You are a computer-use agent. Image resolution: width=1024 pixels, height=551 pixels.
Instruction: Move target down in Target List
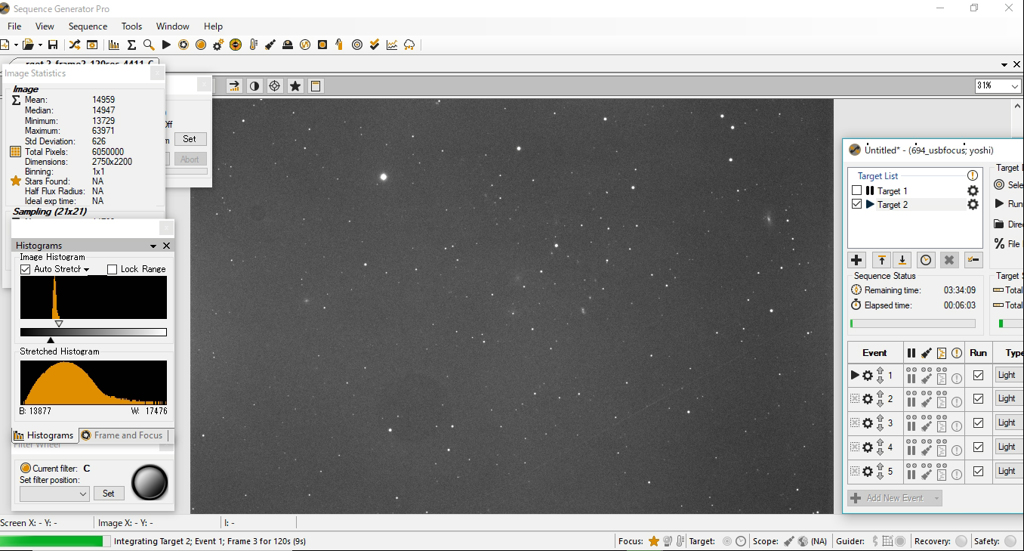[x=902, y=260]
